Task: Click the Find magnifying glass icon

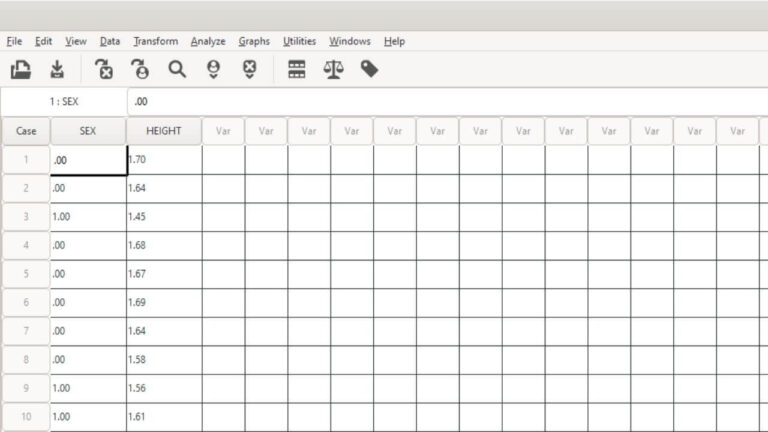Action: (x=177, y=70)
